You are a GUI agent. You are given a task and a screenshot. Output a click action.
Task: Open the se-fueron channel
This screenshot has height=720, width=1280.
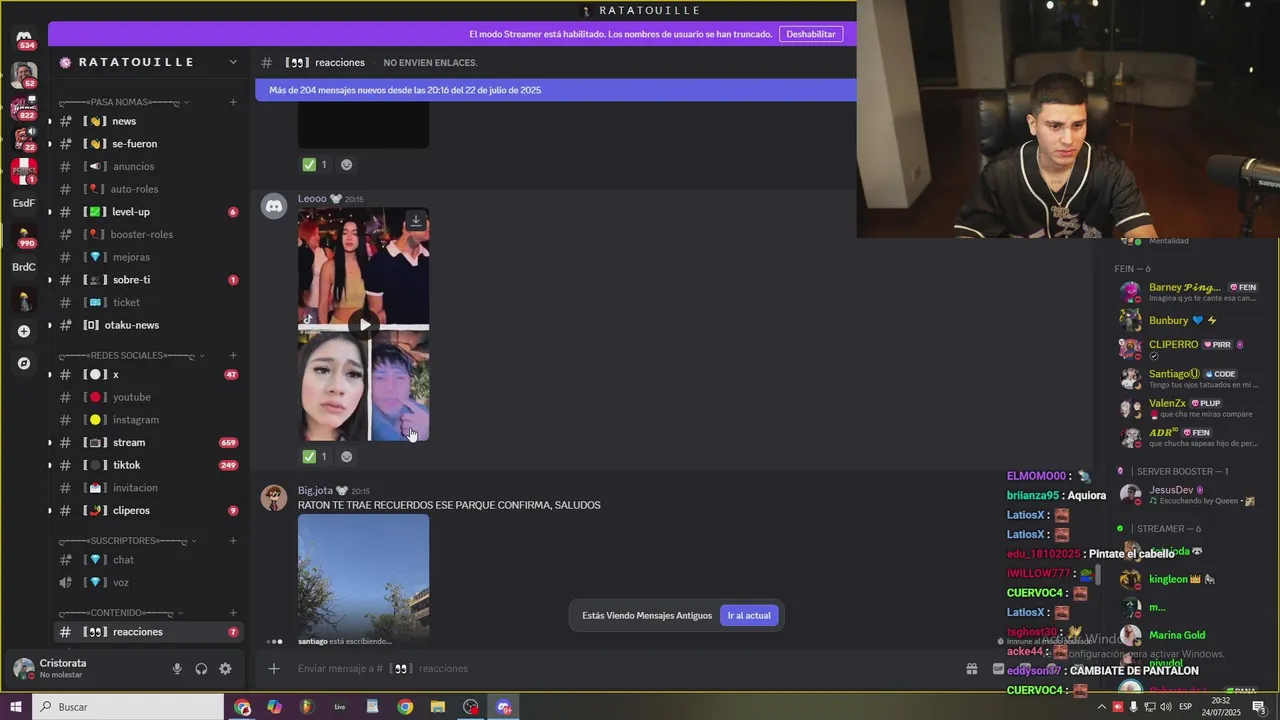tap(148, 144)
